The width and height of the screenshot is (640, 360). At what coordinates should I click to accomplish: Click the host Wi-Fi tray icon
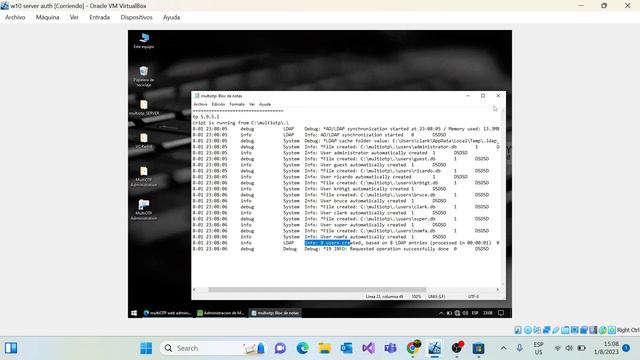pos(557,348)
